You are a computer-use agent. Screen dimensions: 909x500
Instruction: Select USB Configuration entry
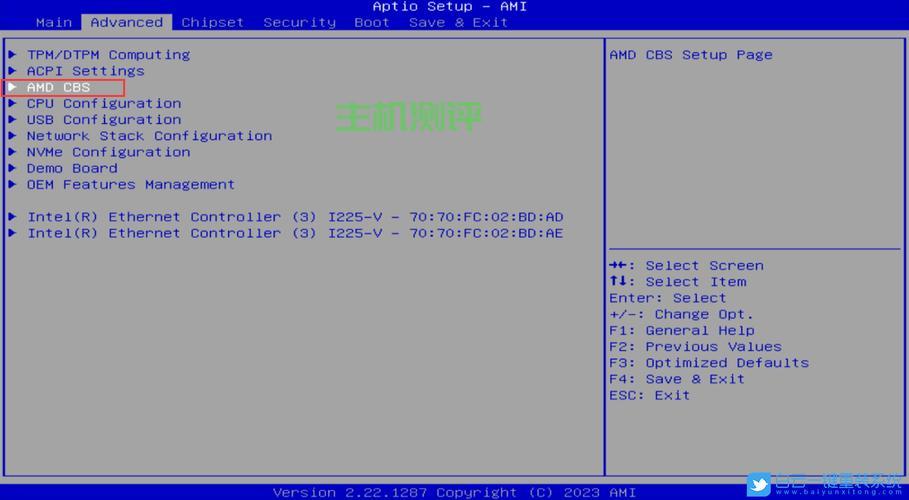coord(104,120)
